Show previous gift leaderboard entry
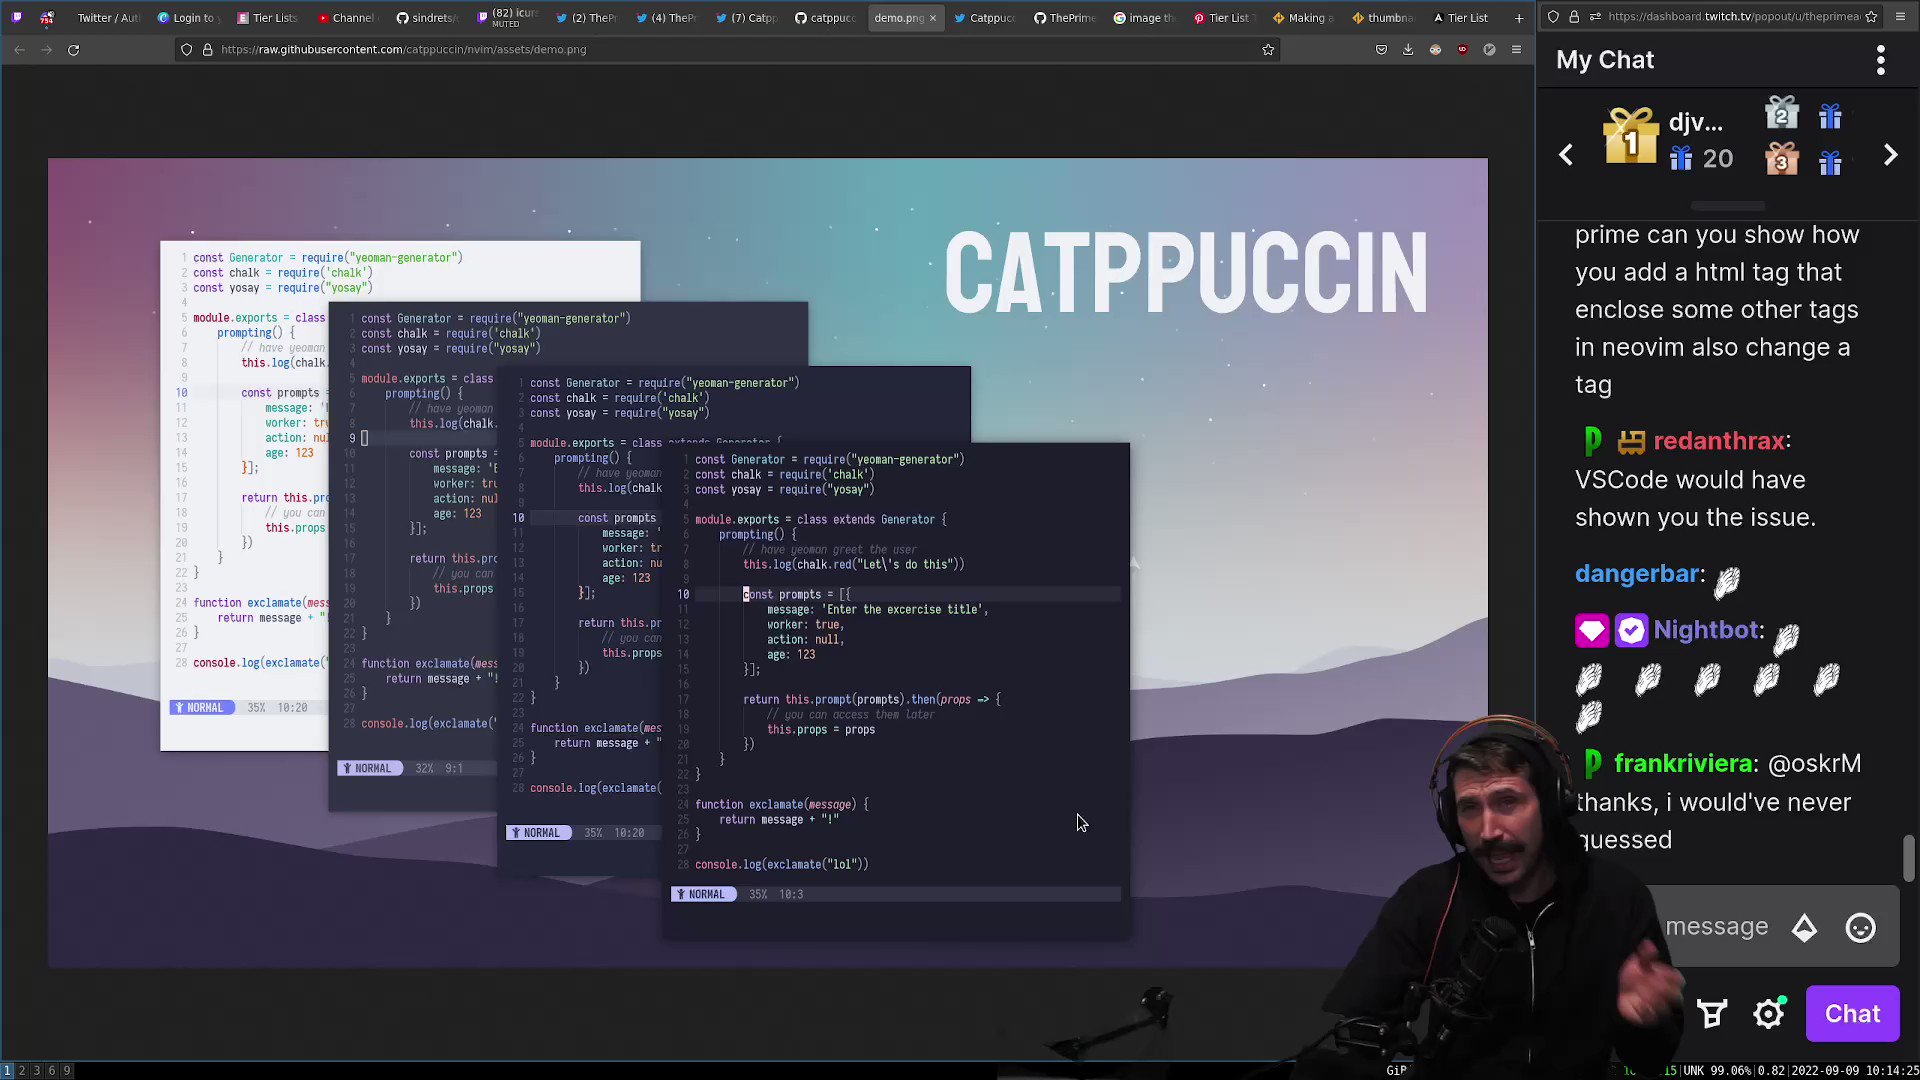 pyautogui.click(x=1566, y=155)
